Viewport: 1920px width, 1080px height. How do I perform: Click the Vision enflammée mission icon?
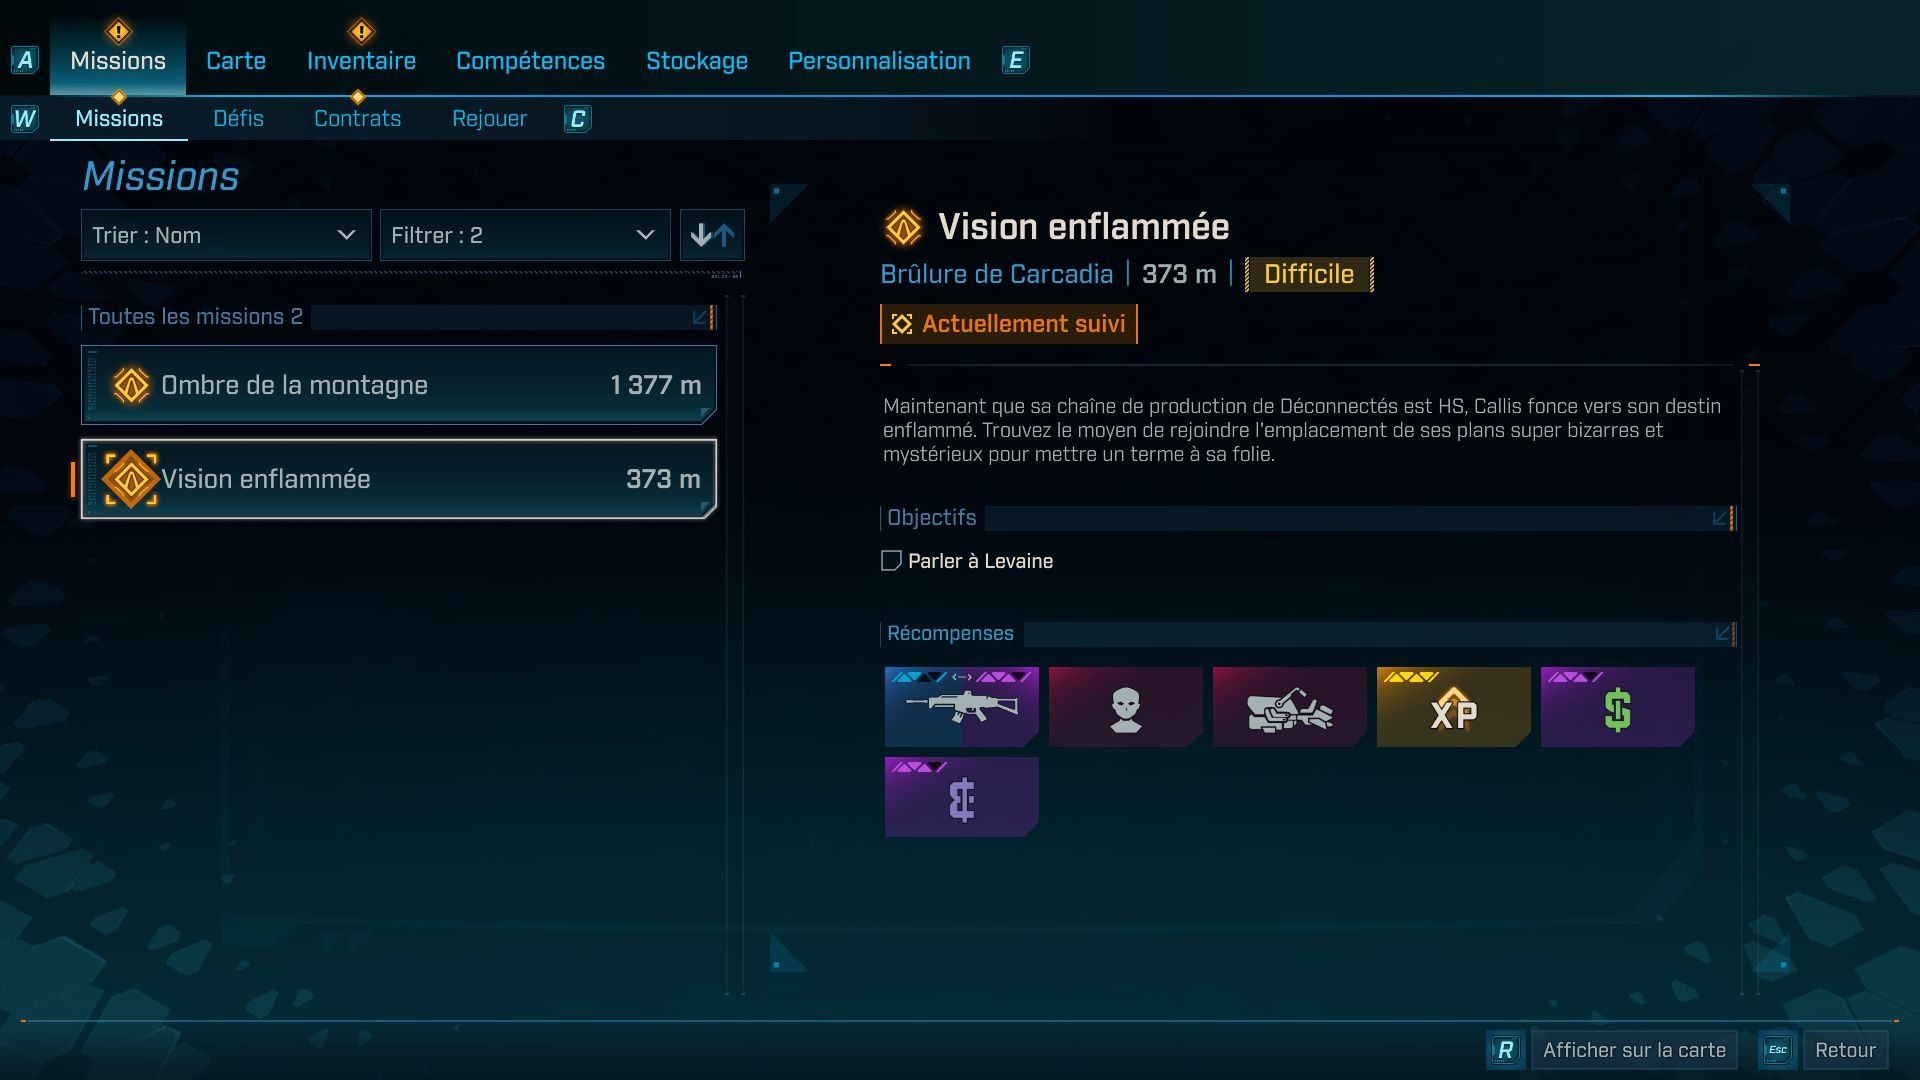pyautogui.click(x=130, y=479)
